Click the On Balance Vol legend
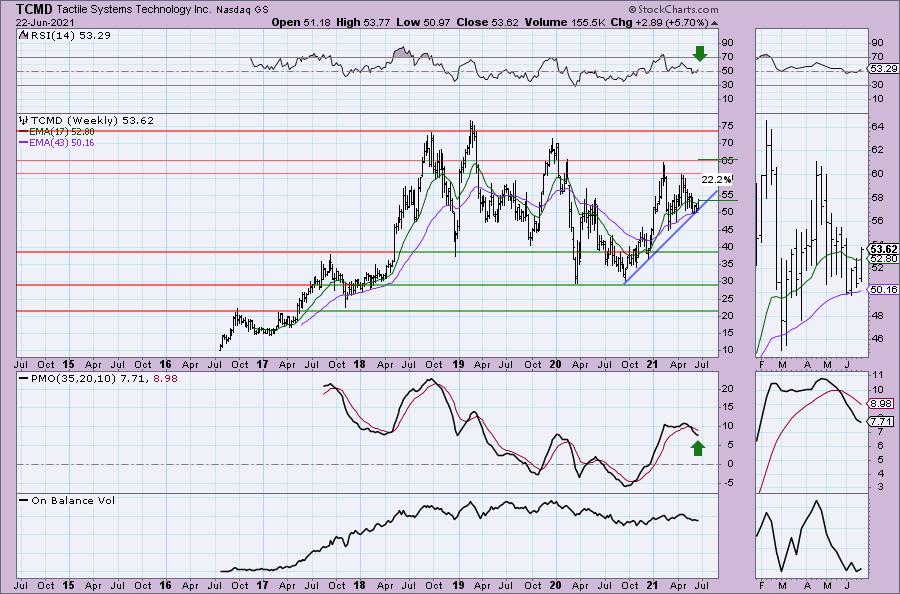900x594 pixels. pos(73,500)
